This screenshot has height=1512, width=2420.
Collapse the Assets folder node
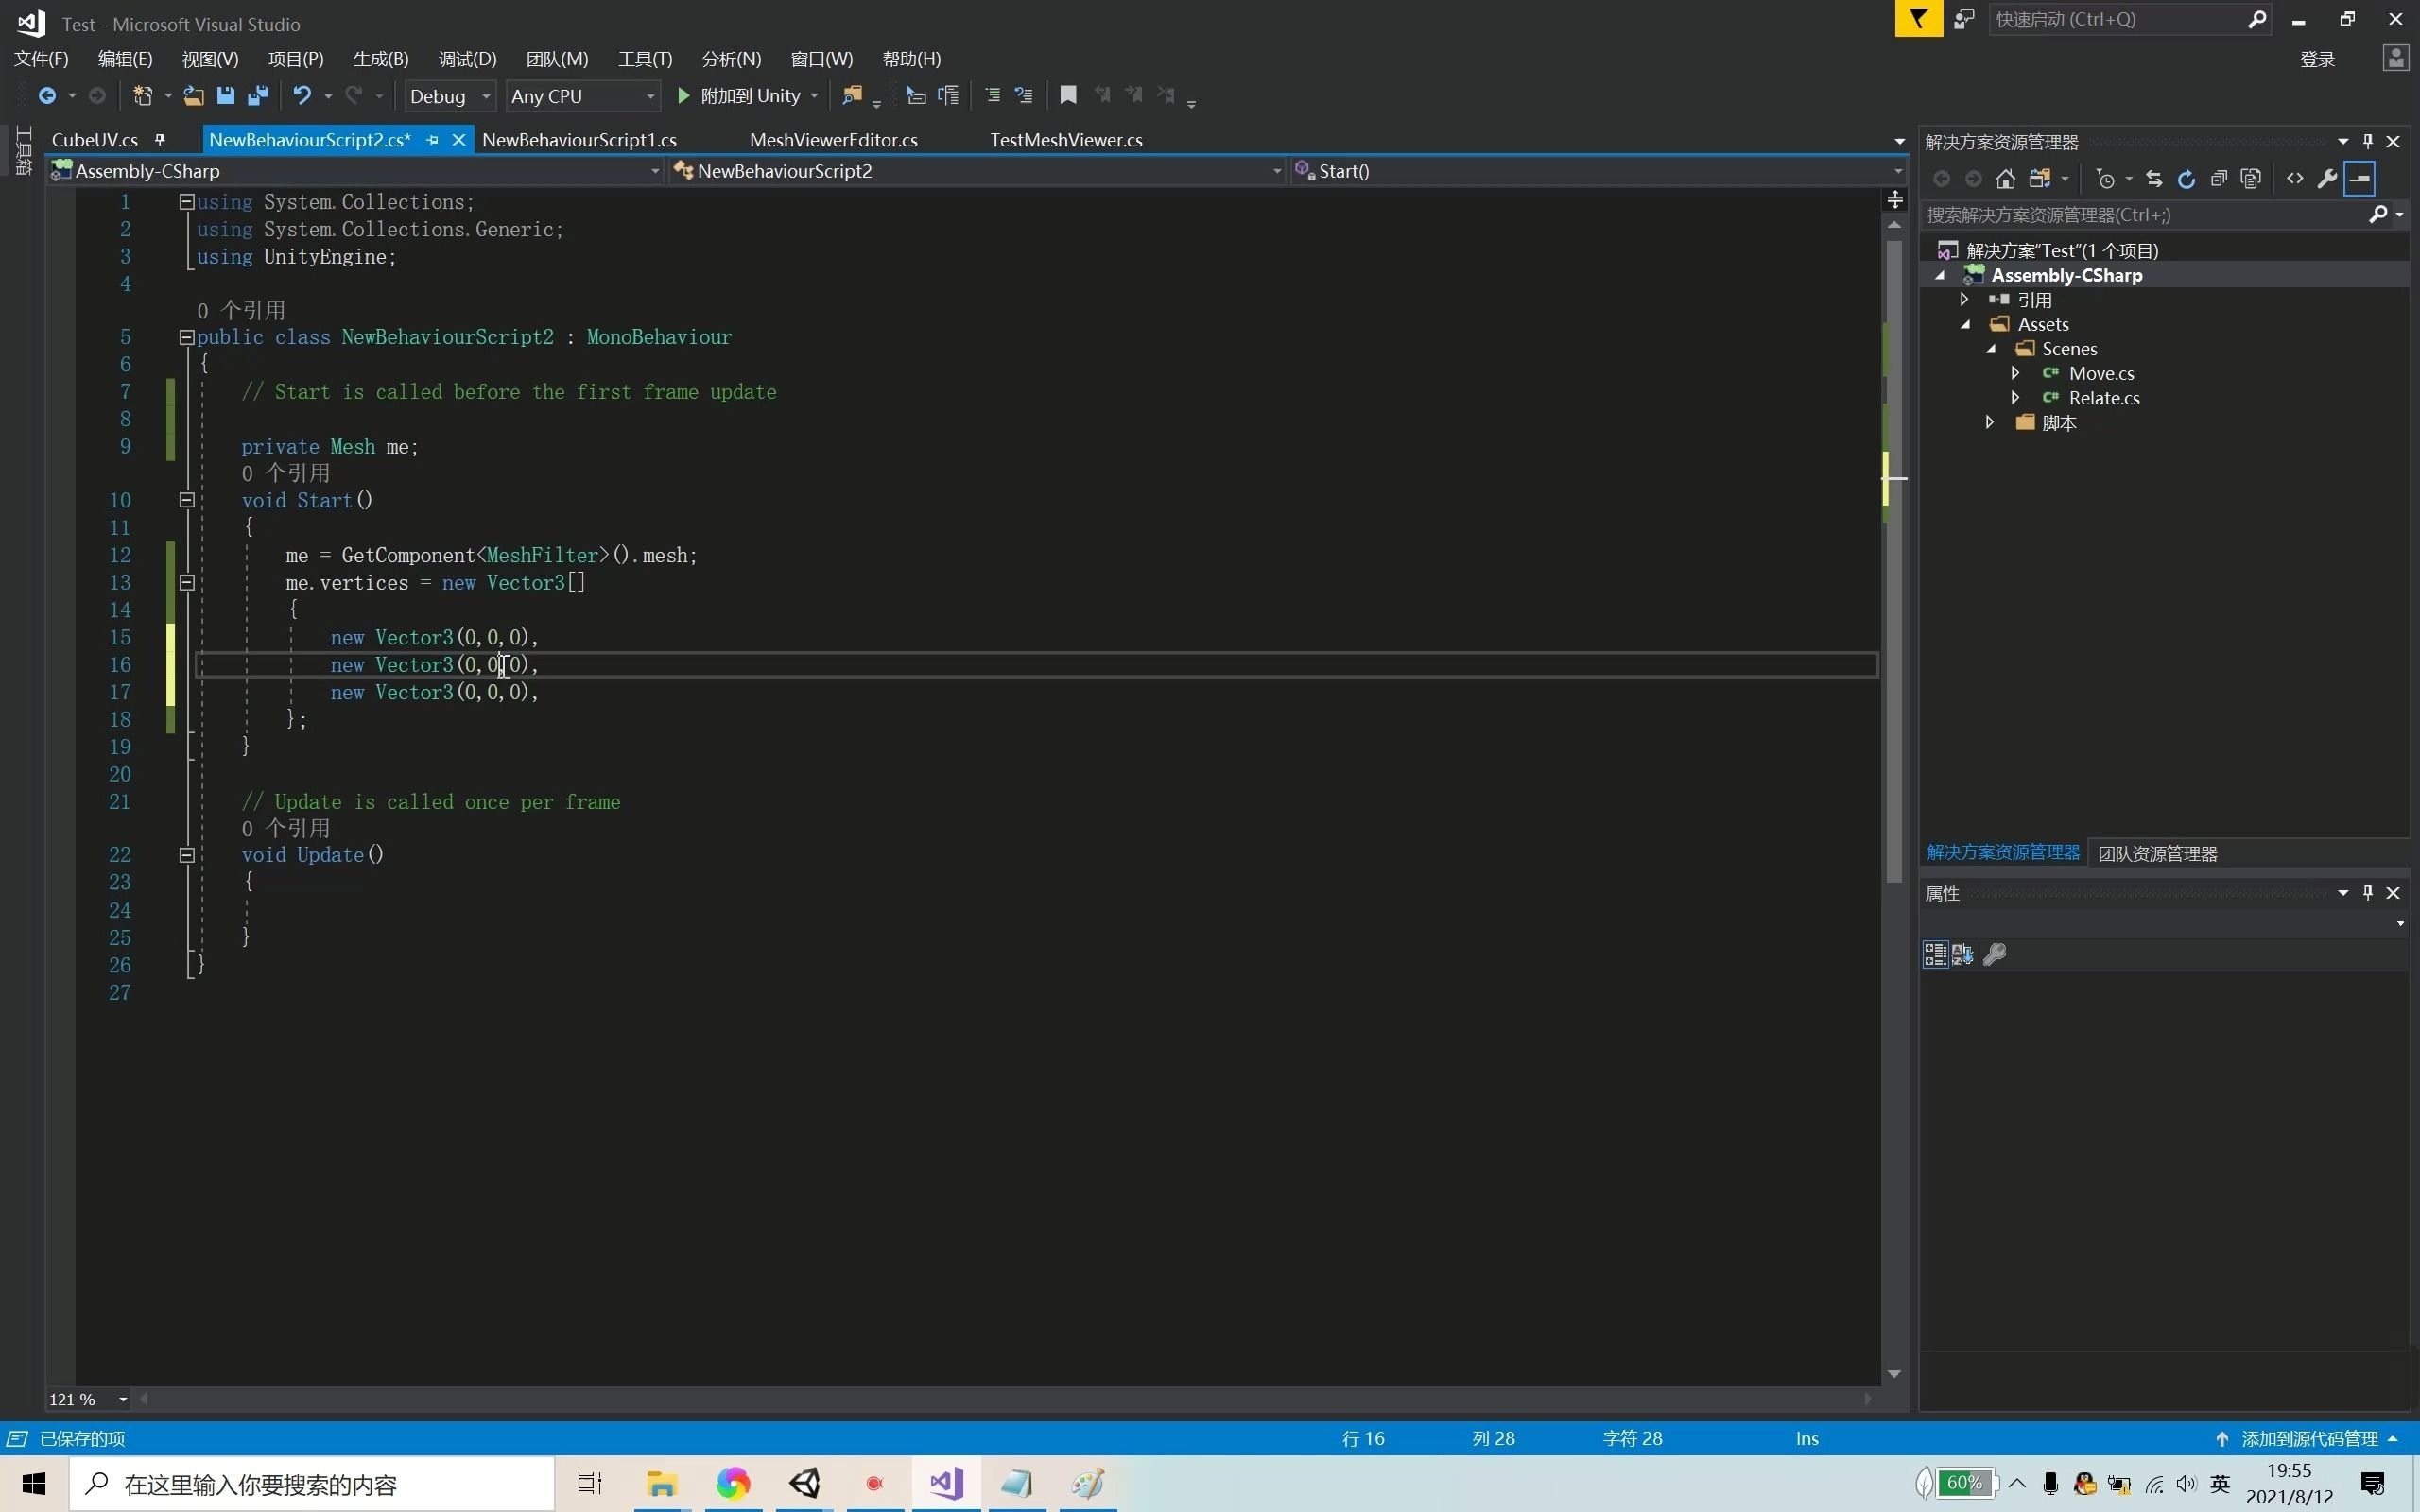click(x=1966, y=324)
